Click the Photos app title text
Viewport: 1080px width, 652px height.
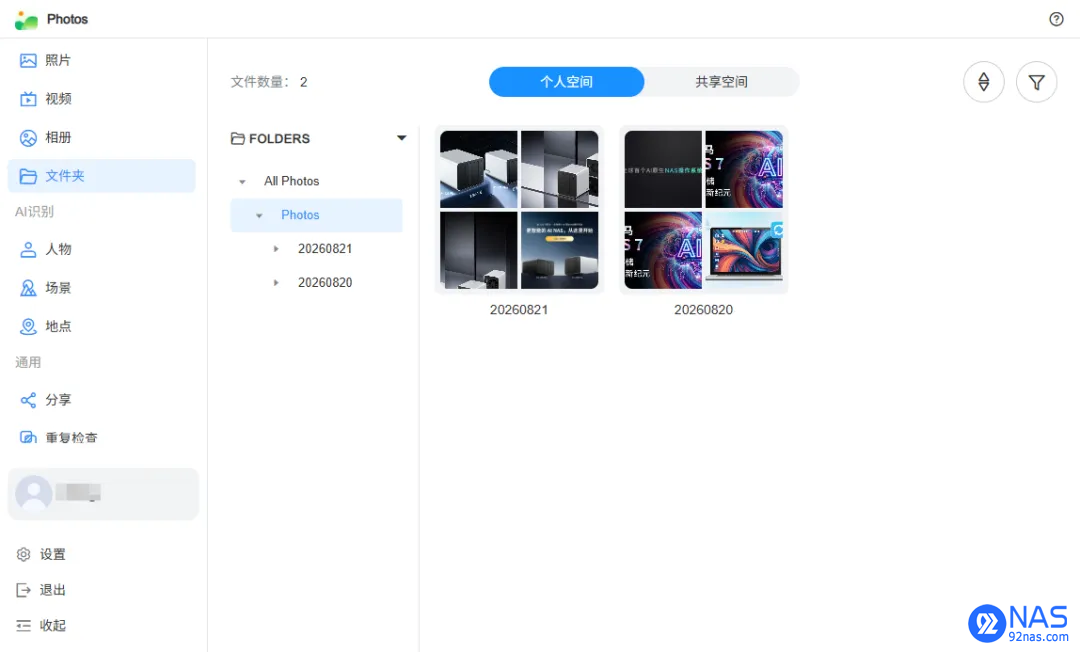[68, 19]
